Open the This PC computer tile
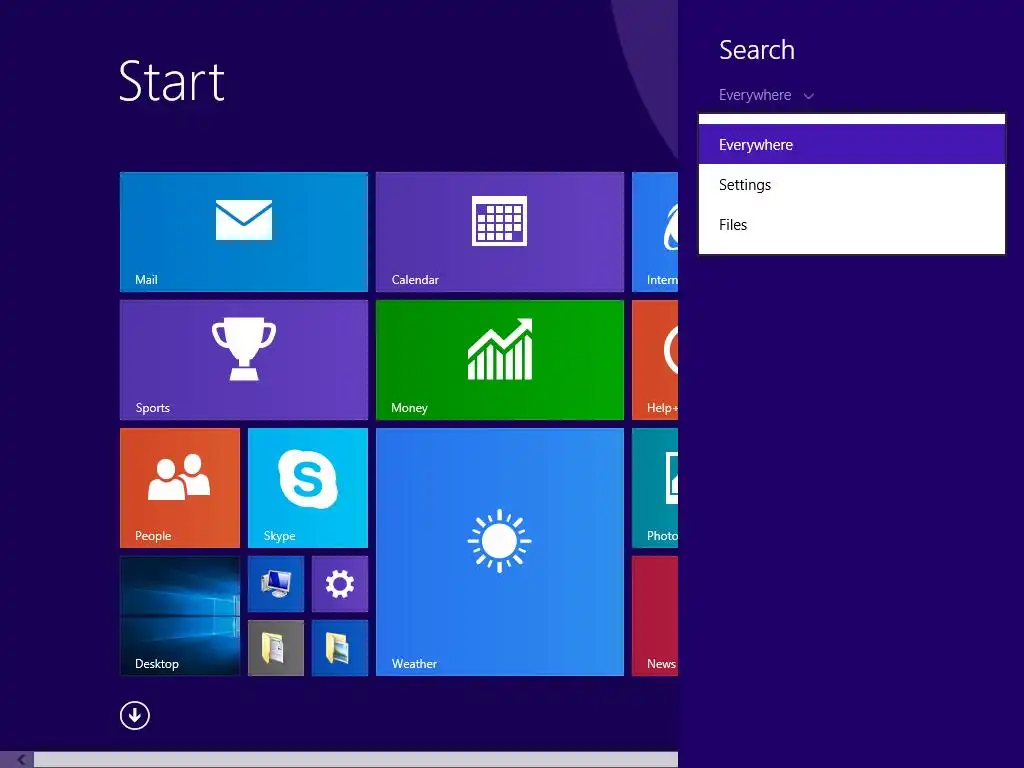Image resolution: width=1024 pixels, height=768 pixels. click(276, 584)
